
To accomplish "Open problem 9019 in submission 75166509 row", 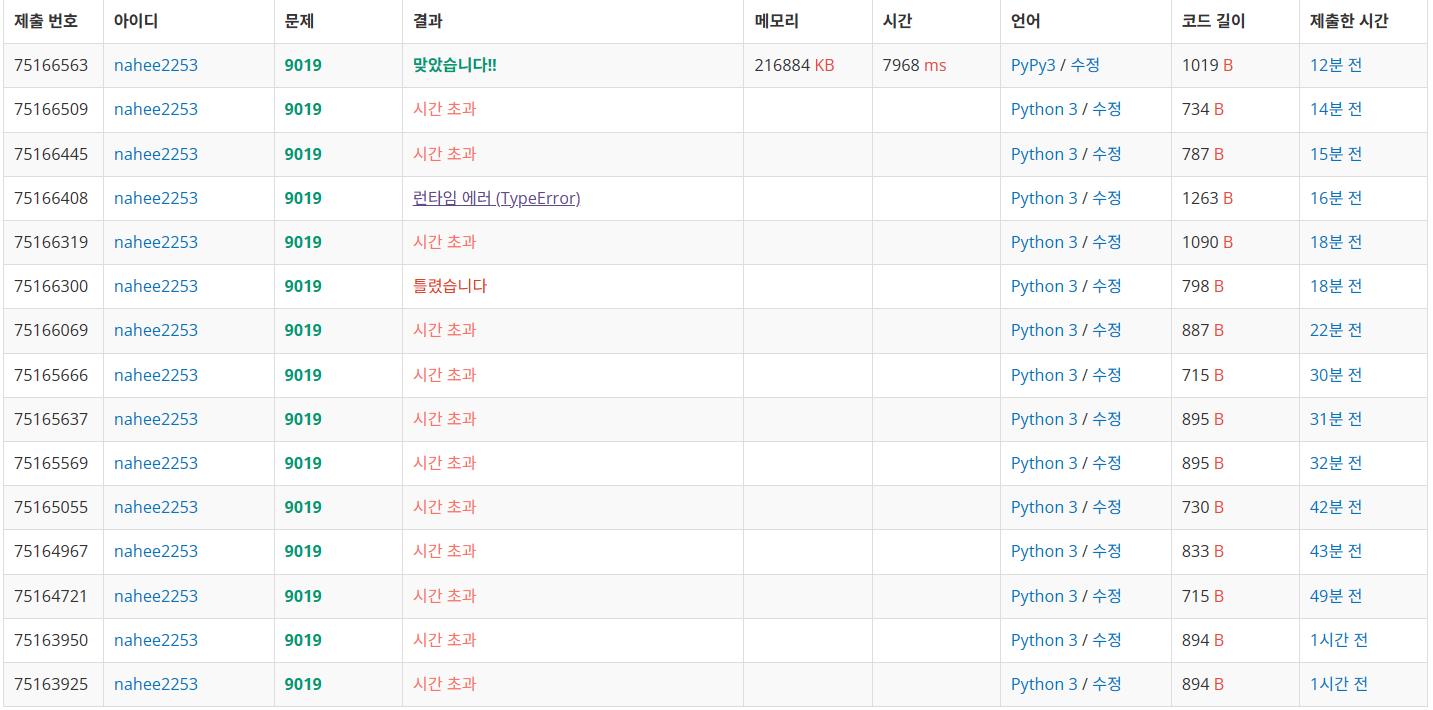I will click(303, 109).
